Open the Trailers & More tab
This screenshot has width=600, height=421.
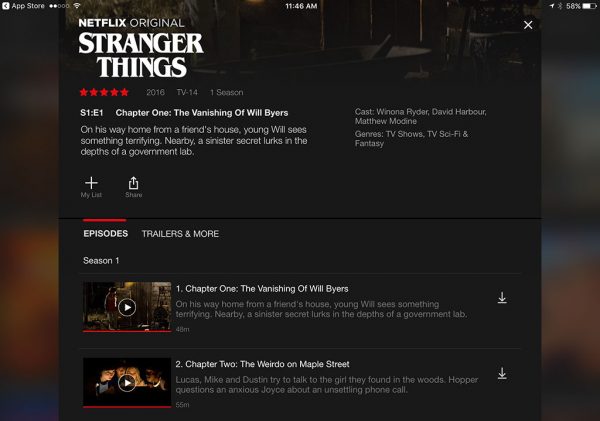(x=180, y=234)
